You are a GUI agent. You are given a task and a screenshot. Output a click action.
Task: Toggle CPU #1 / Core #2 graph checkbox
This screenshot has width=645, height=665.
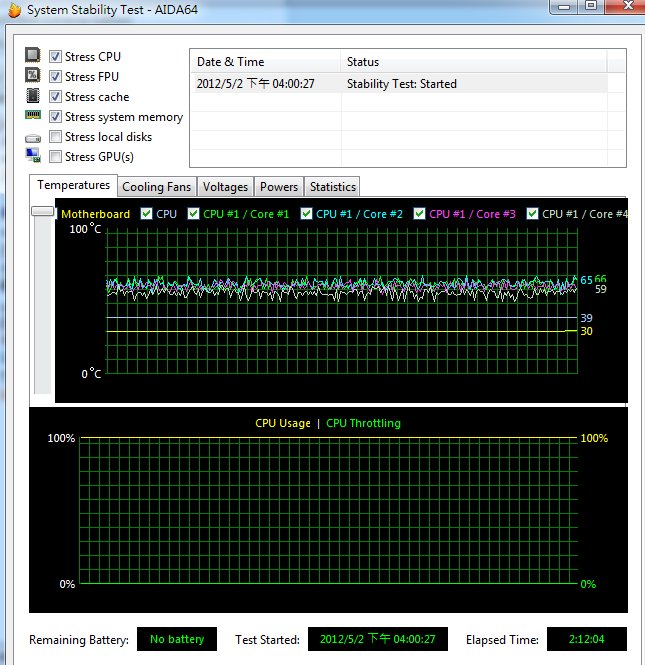(306, 214)
